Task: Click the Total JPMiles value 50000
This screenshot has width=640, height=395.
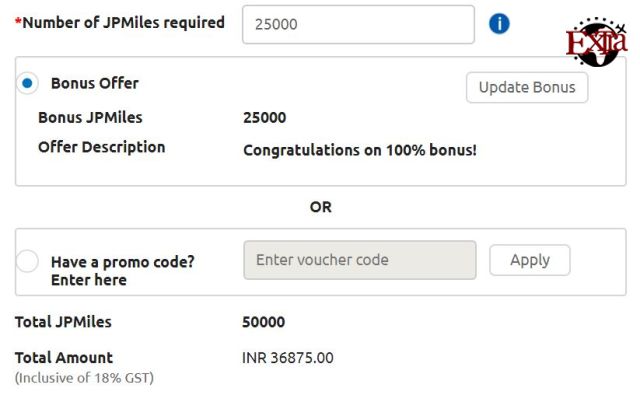Action: click(x=263, y=322)
